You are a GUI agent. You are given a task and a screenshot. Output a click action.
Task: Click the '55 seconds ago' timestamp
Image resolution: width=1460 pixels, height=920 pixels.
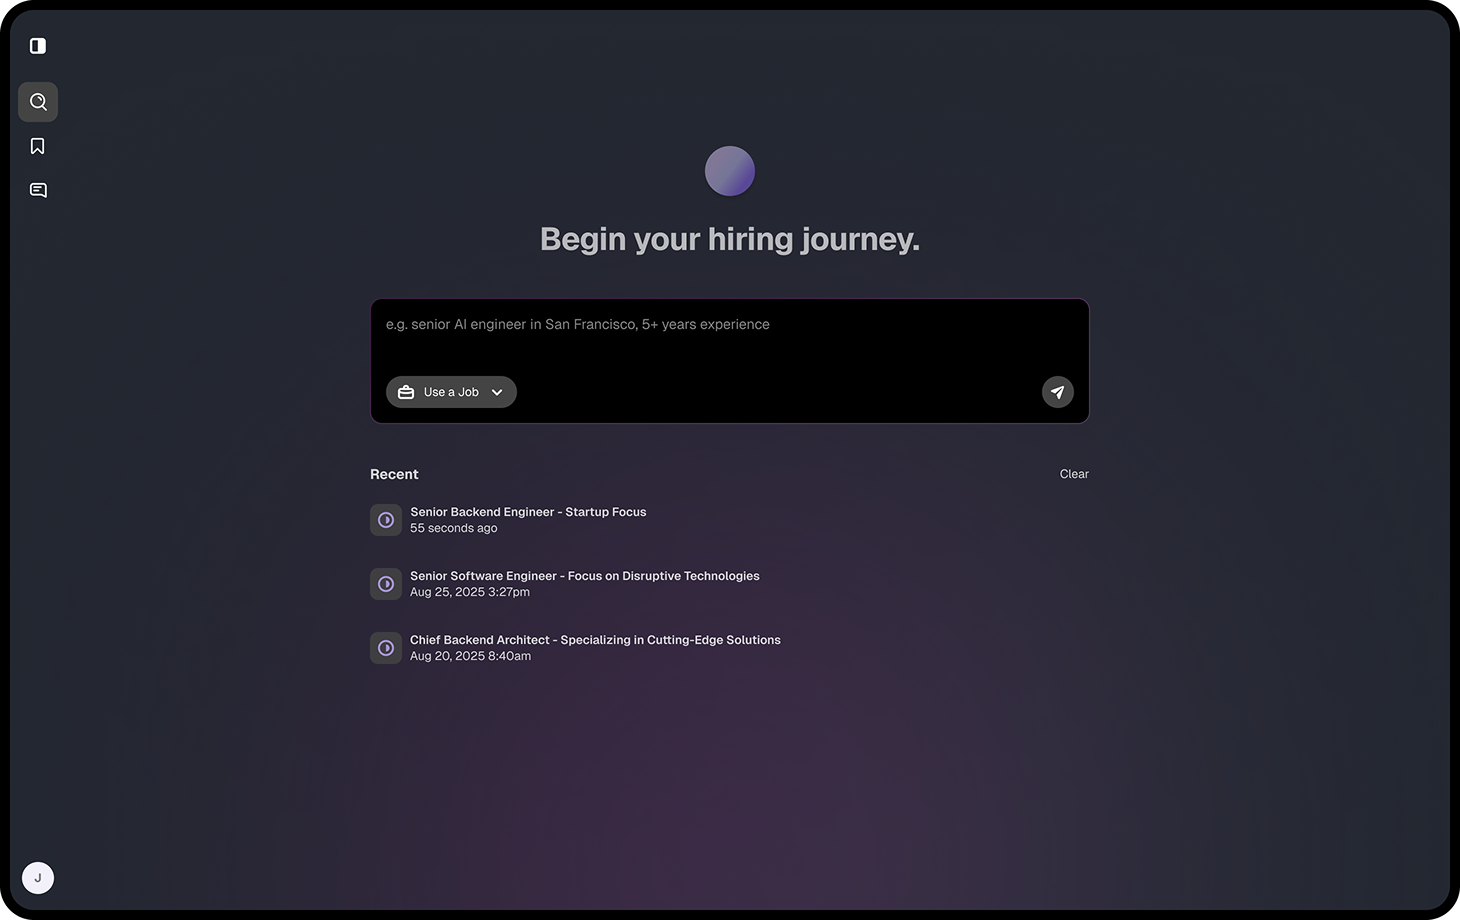(453, 528)
